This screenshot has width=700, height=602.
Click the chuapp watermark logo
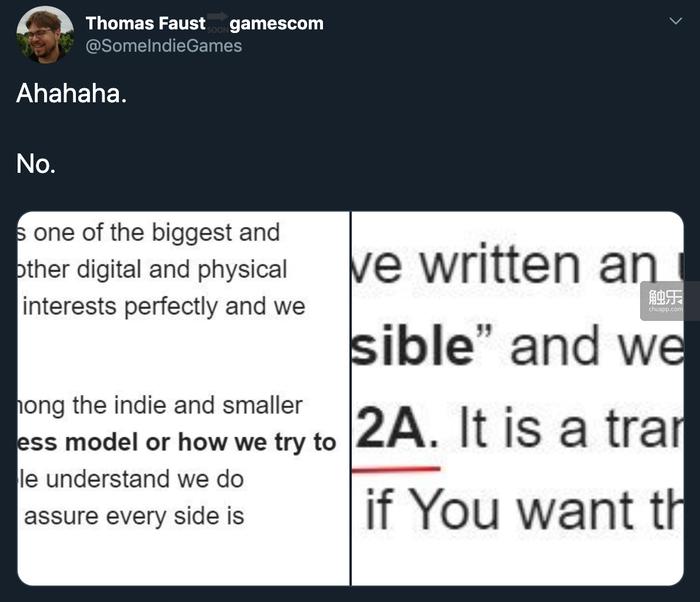pyautogui.click(x=664, y=299)
